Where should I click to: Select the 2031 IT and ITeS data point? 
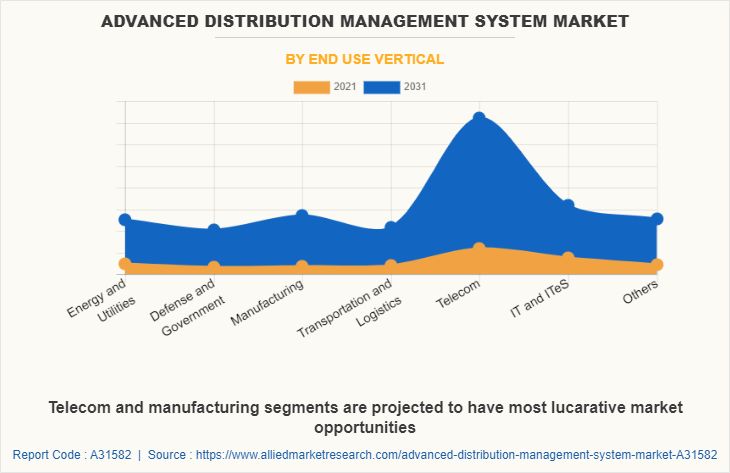[568, 205]
